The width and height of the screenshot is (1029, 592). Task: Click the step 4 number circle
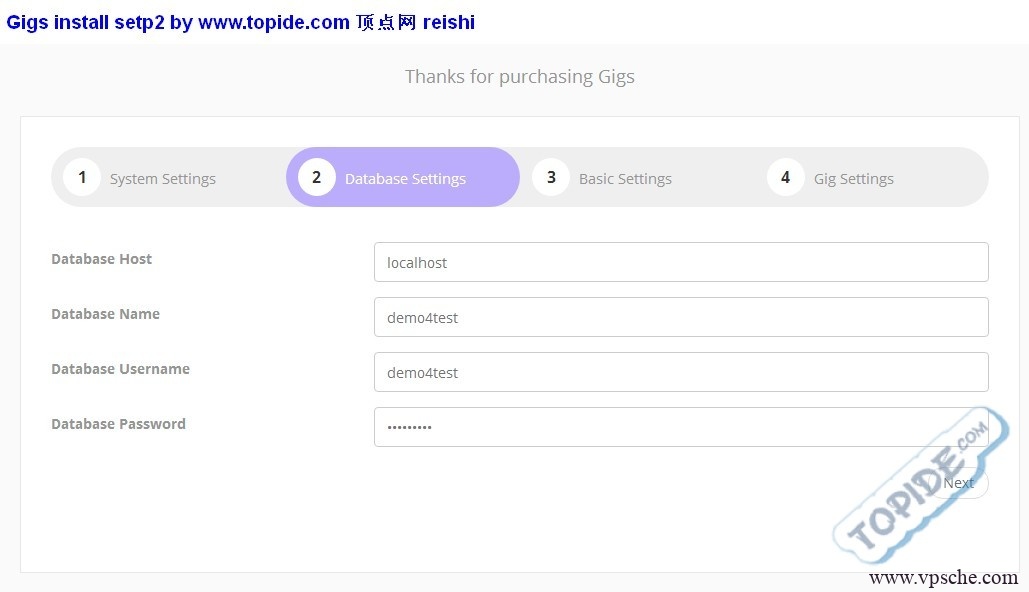(x=785, y=178)
